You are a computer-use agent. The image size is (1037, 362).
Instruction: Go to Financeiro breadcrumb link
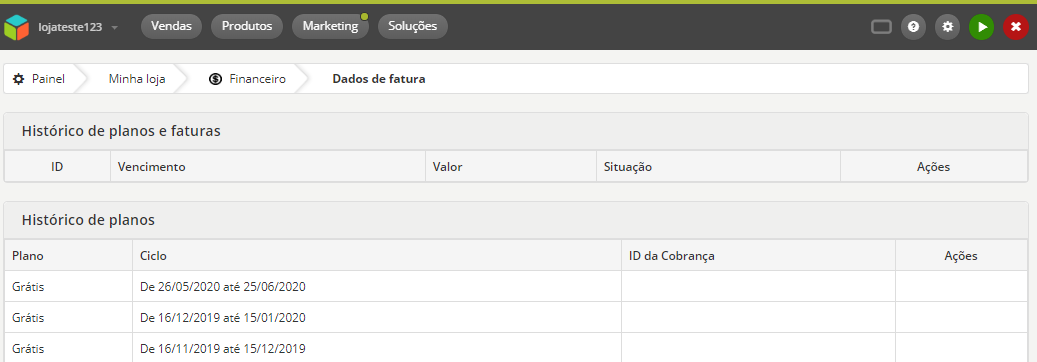point(257,79)
